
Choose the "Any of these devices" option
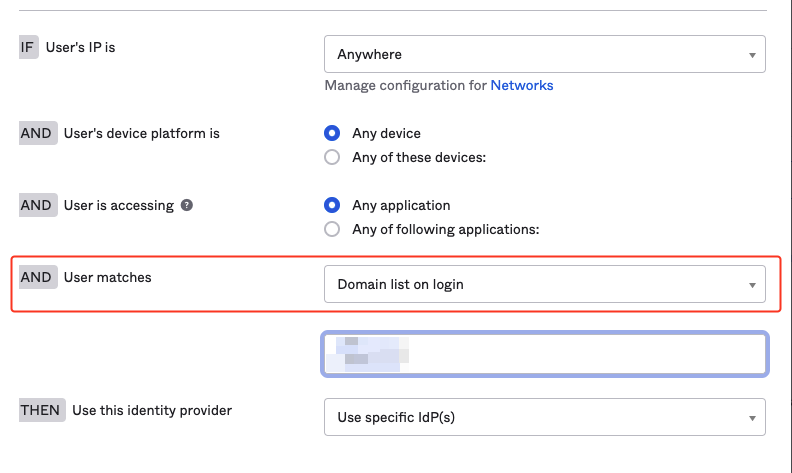(x=333, y=157)
